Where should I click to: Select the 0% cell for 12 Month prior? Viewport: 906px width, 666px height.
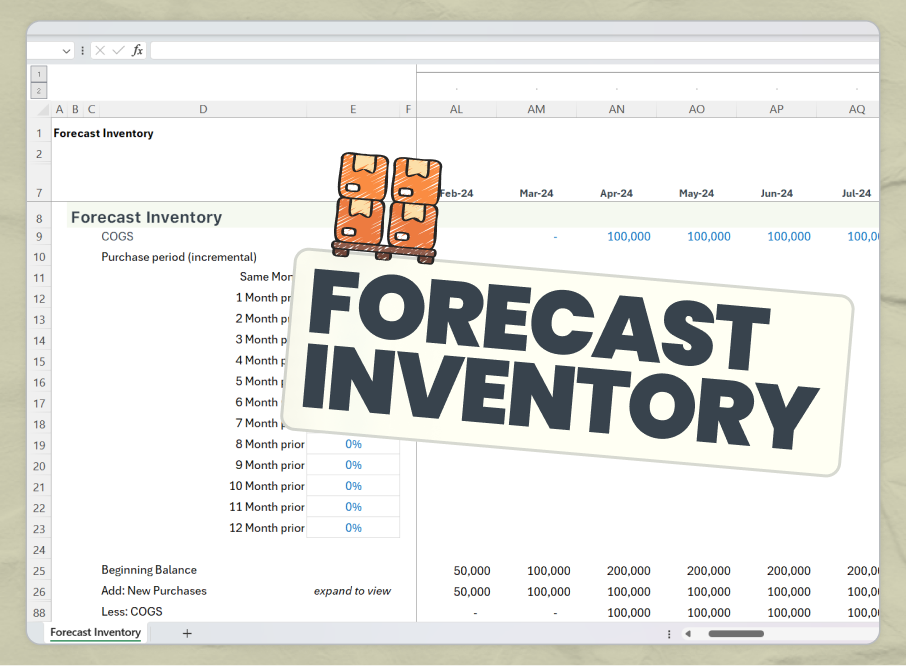coord(353,527)
